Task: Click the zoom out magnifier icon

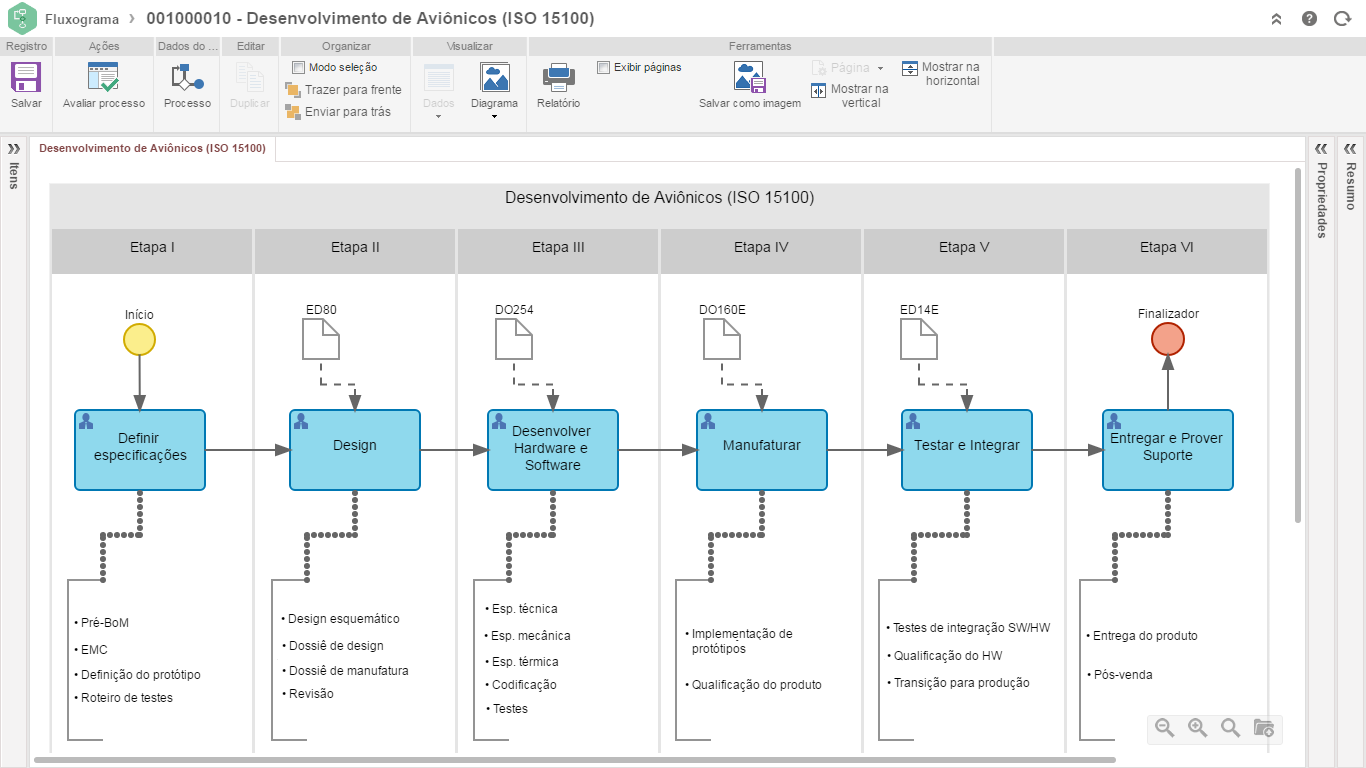Action: tap(1164, 728)
